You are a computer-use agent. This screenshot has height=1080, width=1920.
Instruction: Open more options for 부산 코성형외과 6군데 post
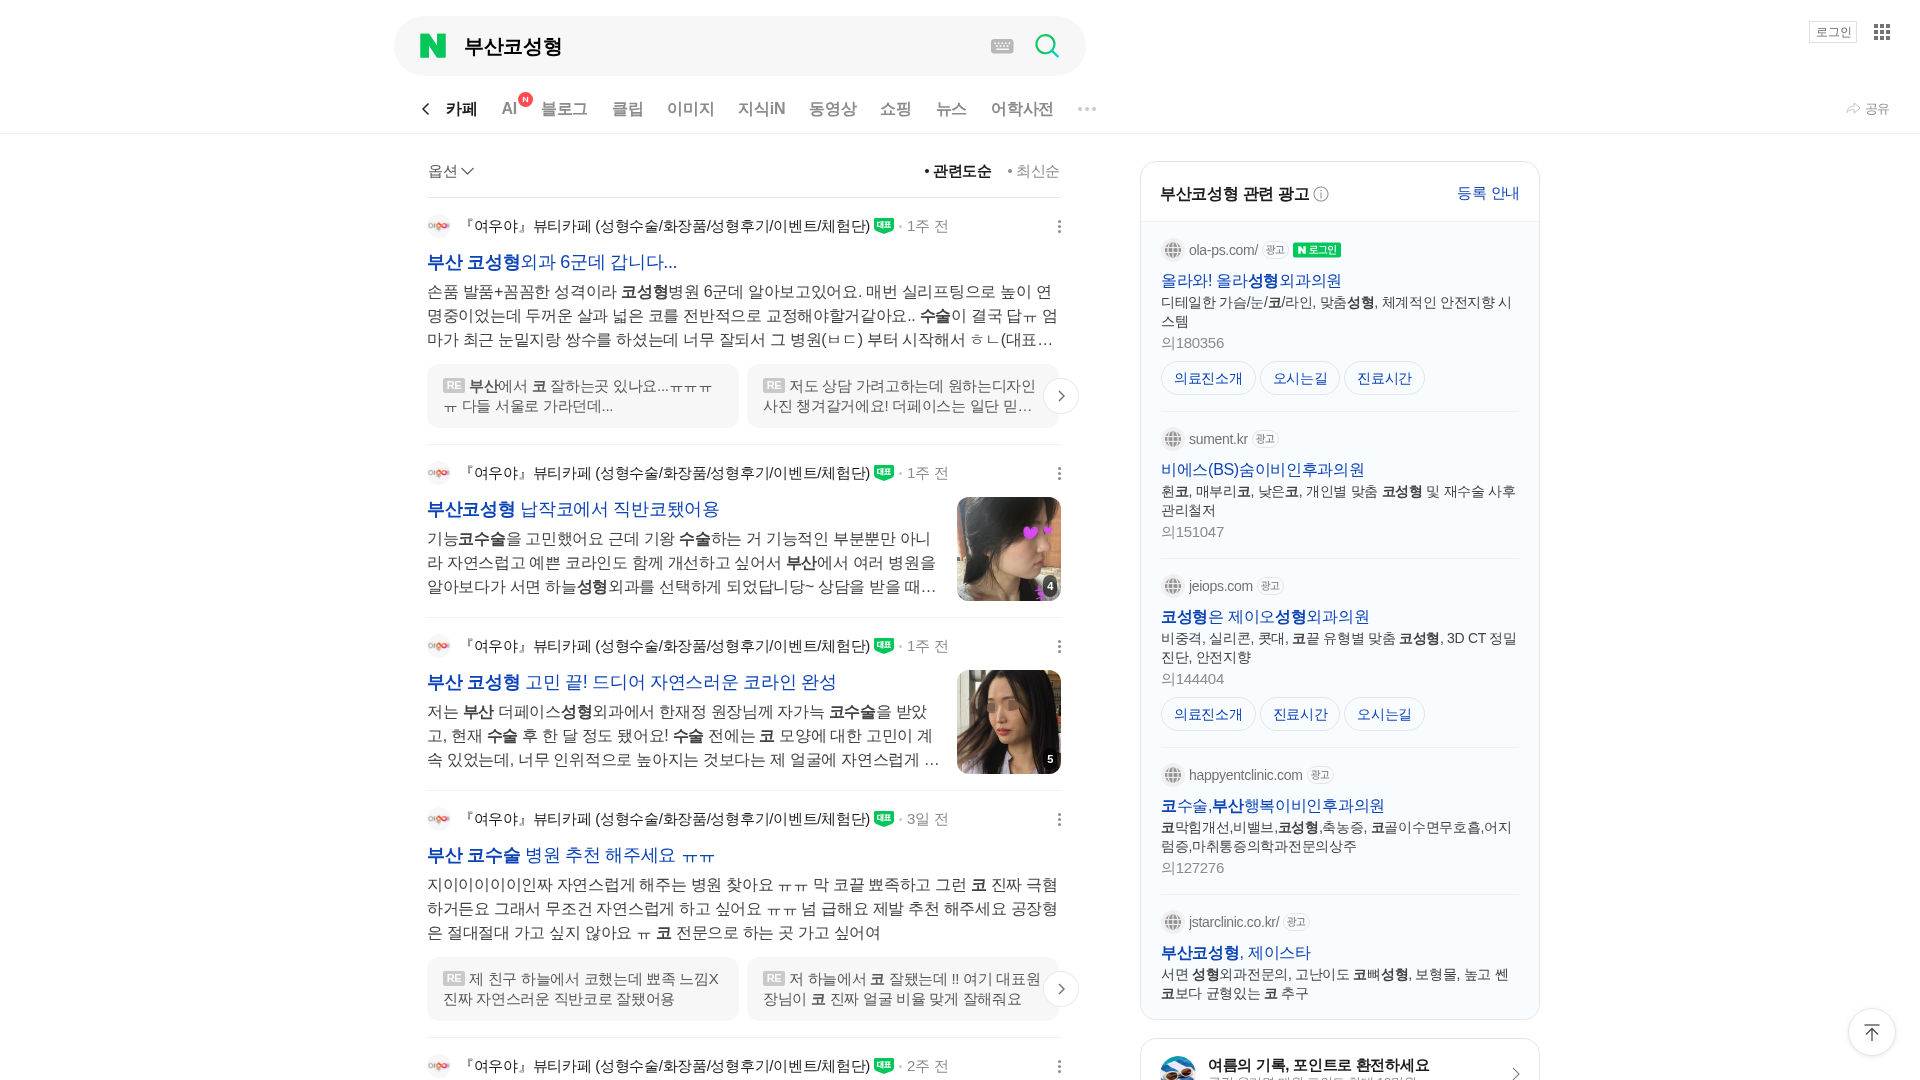pyautogui.click(x=1059, y=227)
